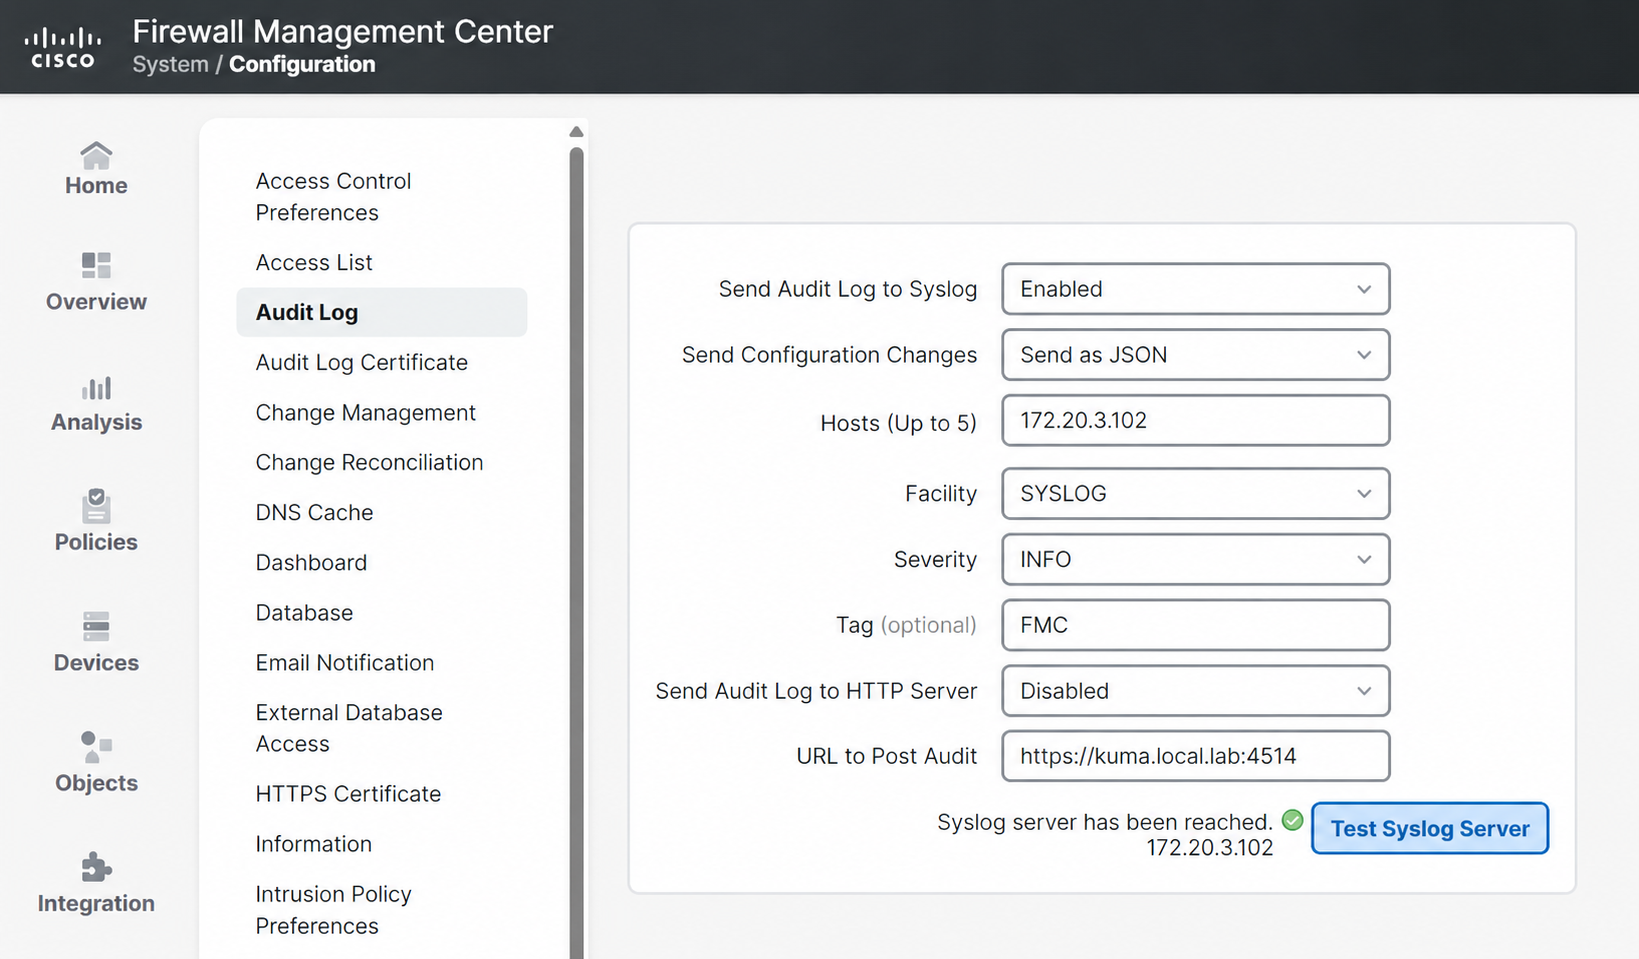1639x959 pixels.
Task: Select the Audit Log menu item
Action: pos(381,313)
